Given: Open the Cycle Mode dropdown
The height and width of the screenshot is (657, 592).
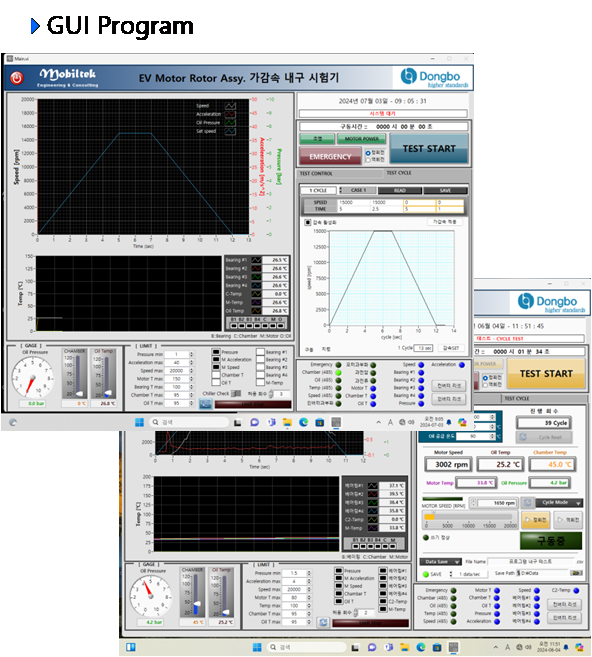Looking at the screenshot, I should (x=559, y=502).
